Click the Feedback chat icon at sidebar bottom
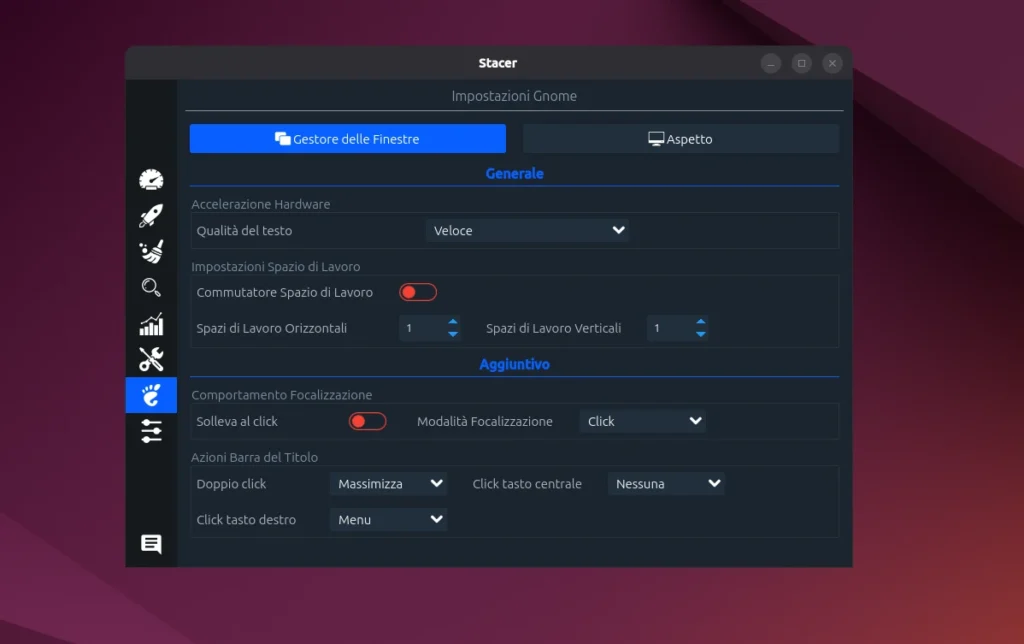Screen dimensions: 1024x644 coord(151,544)
